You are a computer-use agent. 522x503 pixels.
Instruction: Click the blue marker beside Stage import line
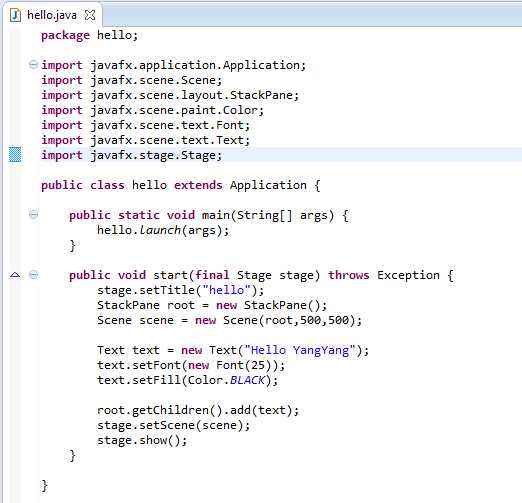pos(15,155)
